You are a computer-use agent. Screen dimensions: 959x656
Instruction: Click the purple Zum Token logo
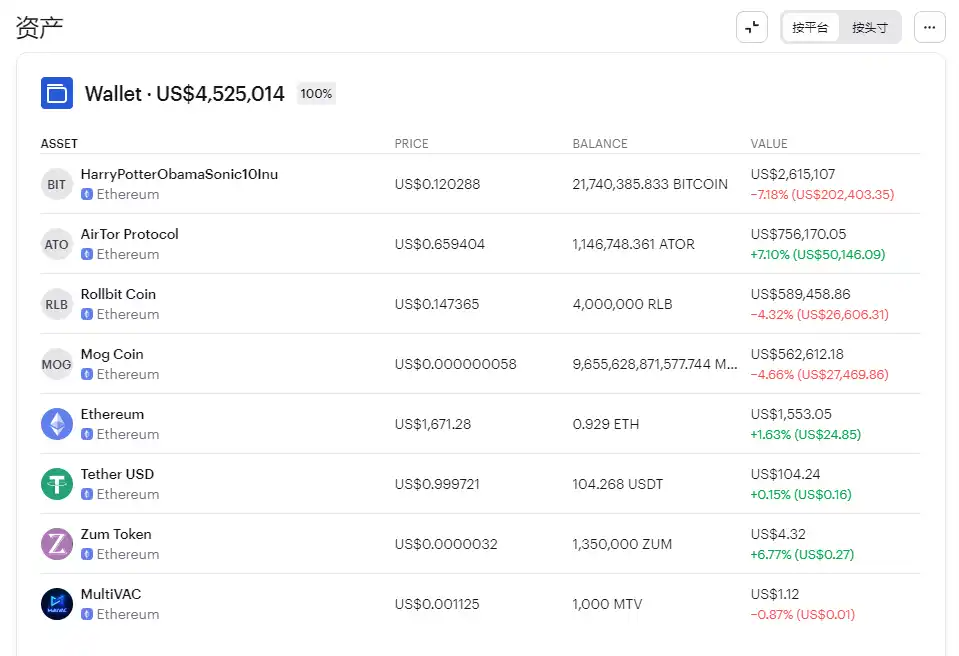pyautogui.click(x=57, y=544)
